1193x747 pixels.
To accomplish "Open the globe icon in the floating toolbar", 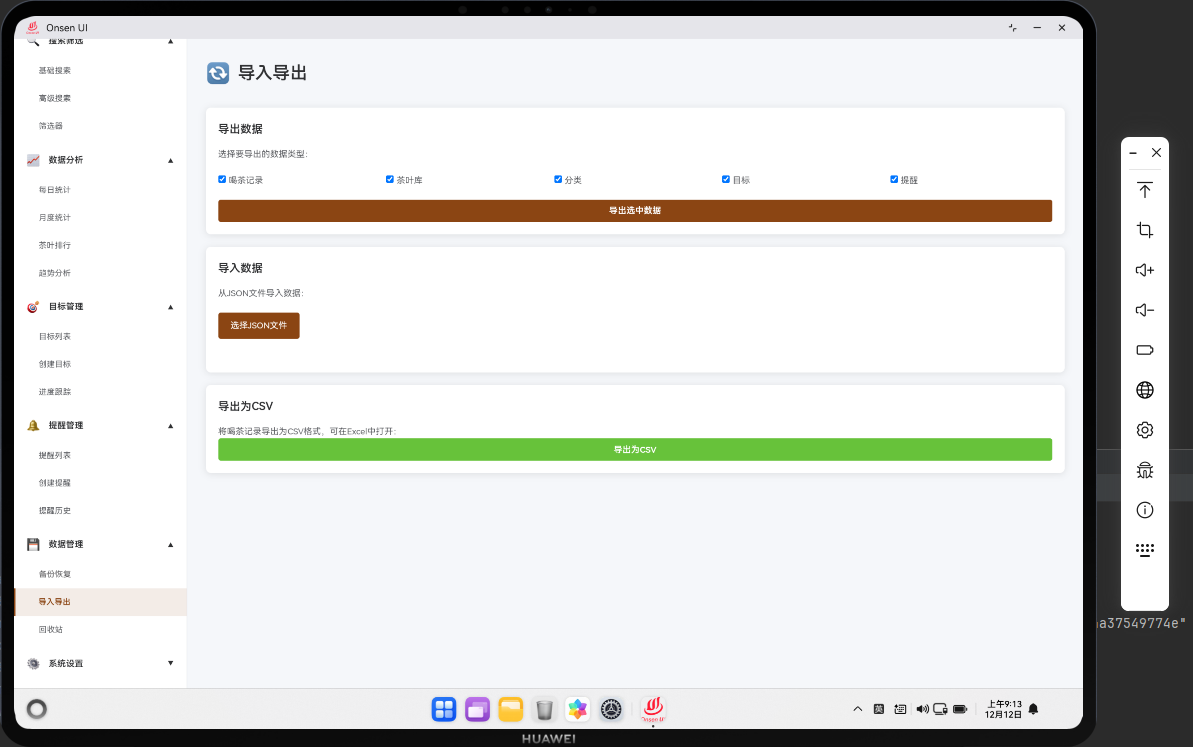I will point(1144,390).
